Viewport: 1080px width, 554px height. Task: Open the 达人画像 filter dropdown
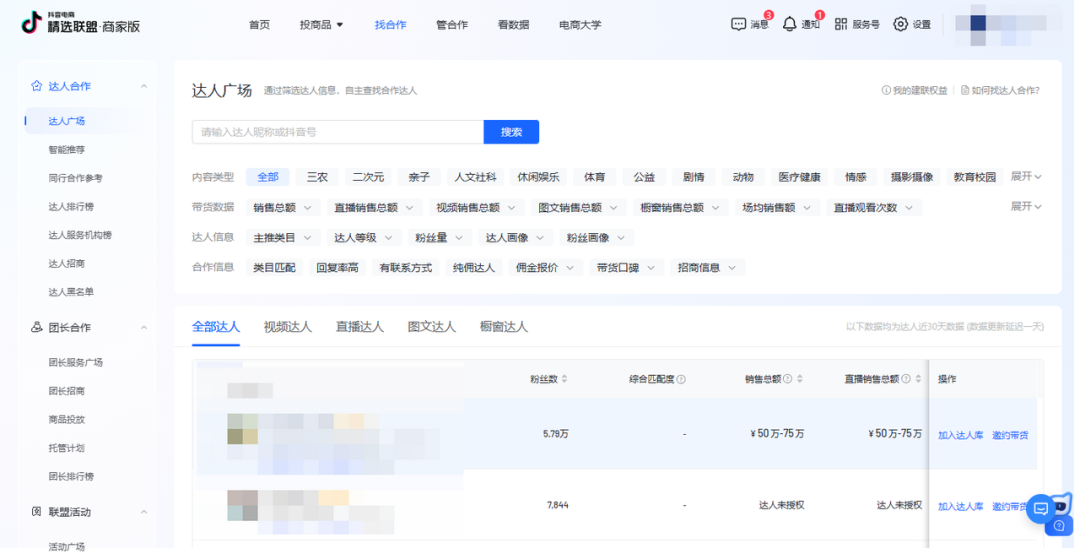pyautogui.click(x=516, y=238)
